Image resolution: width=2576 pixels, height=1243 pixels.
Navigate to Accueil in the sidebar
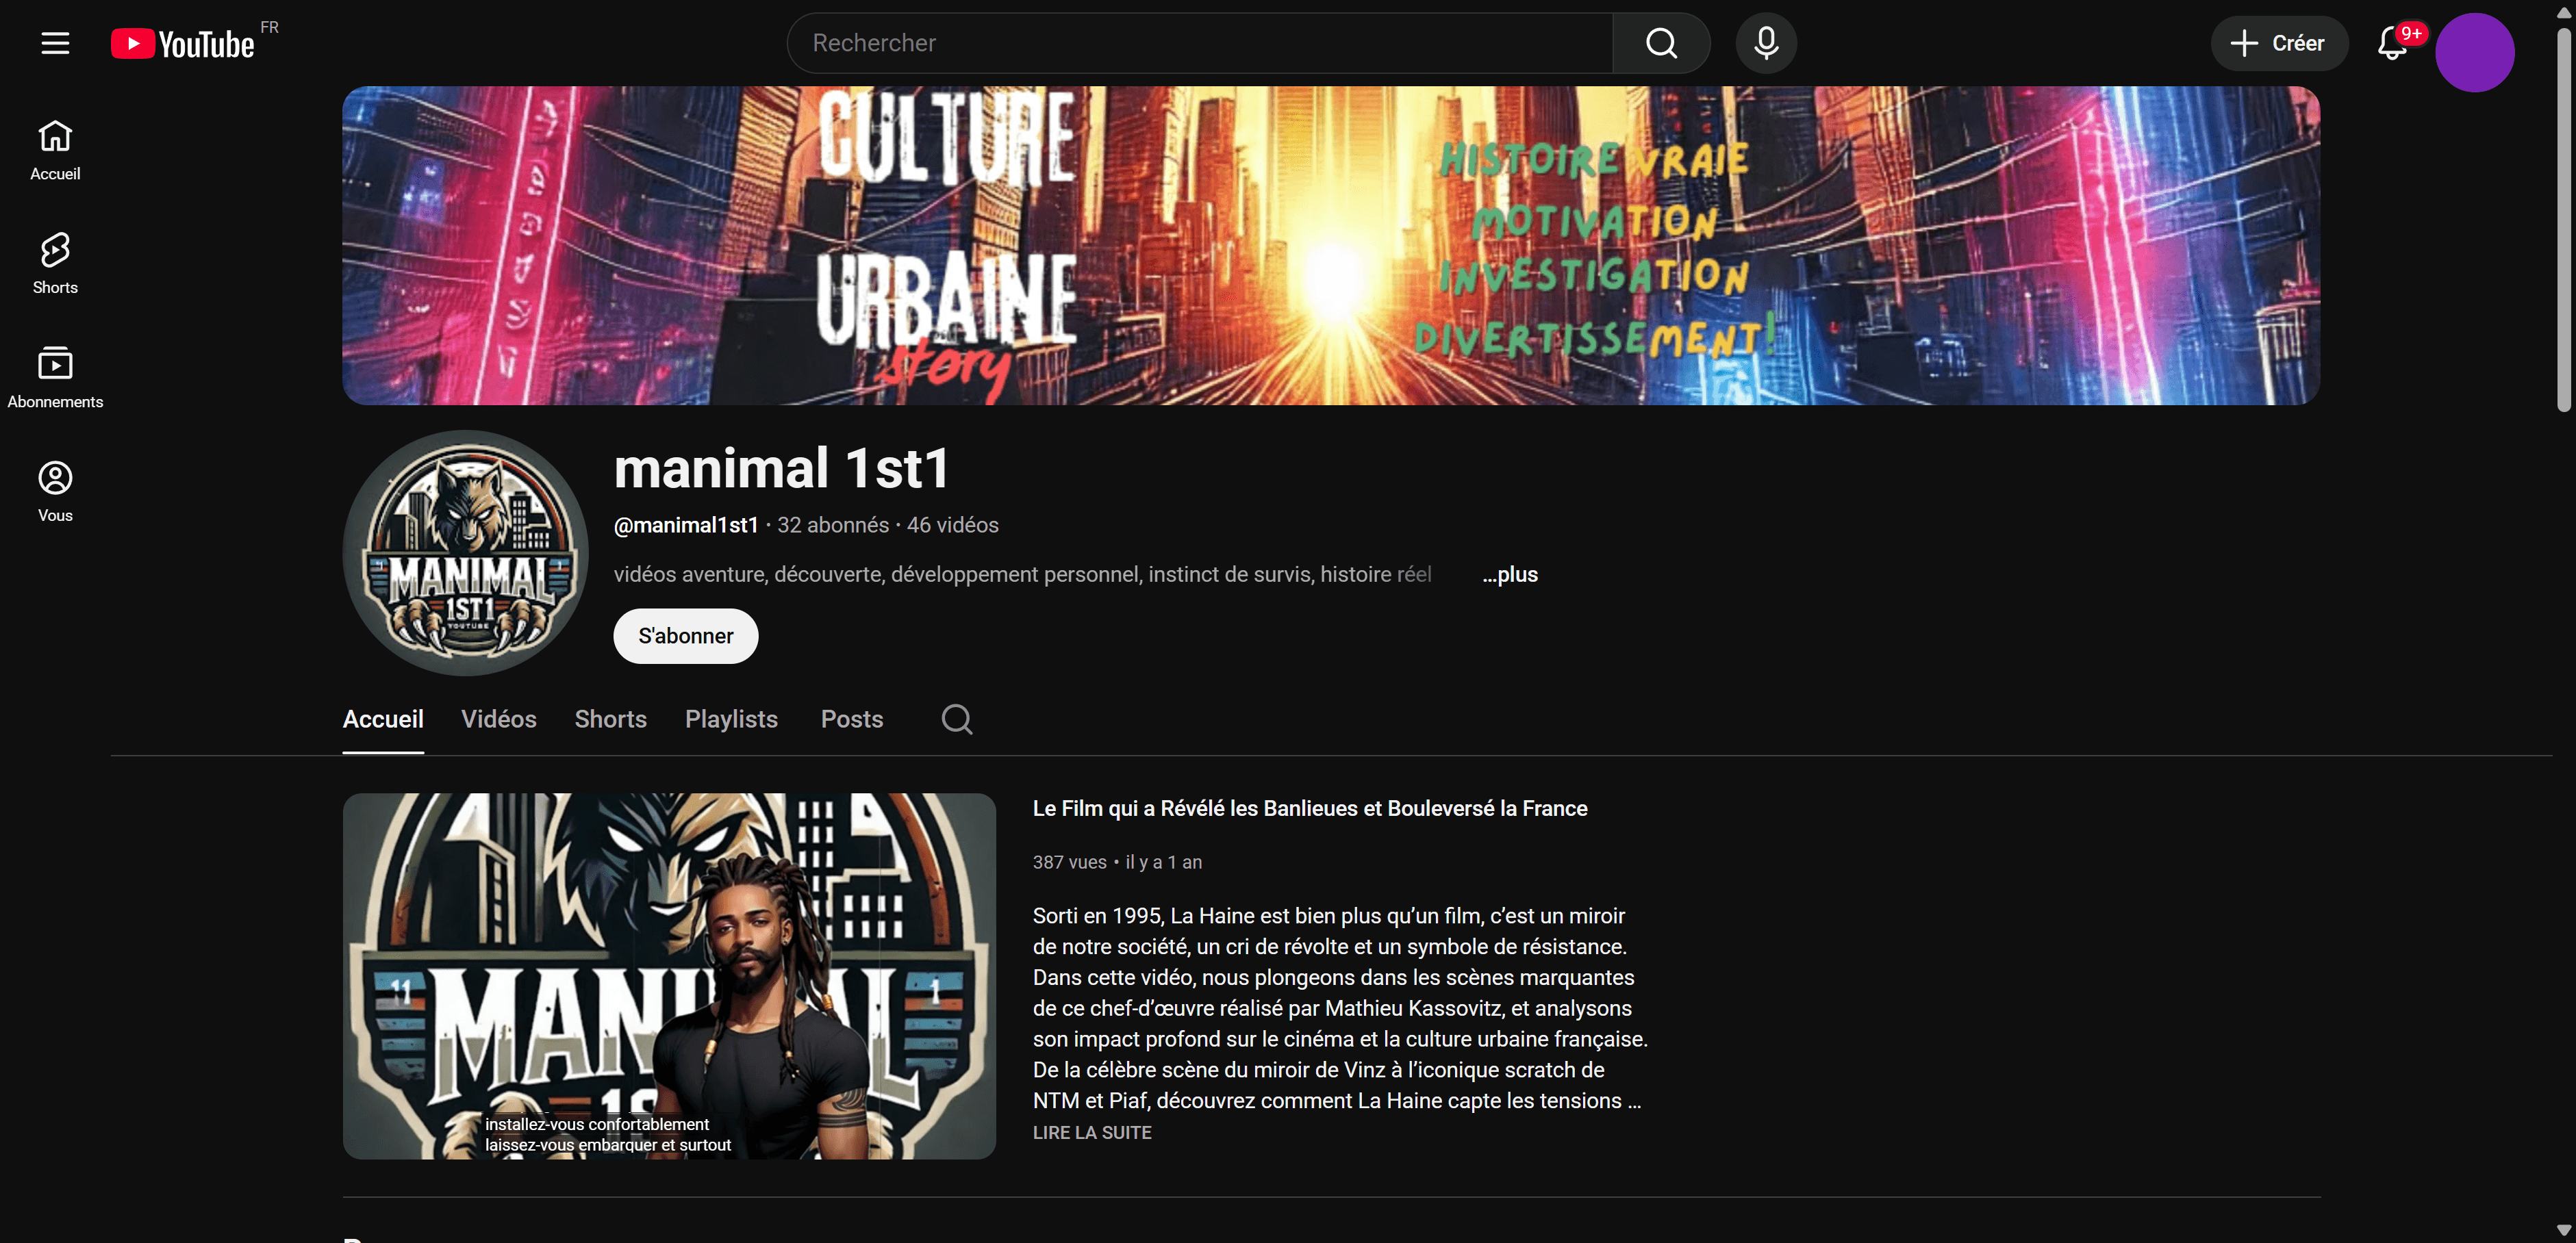pyautogui.click(x=54, y=150)
